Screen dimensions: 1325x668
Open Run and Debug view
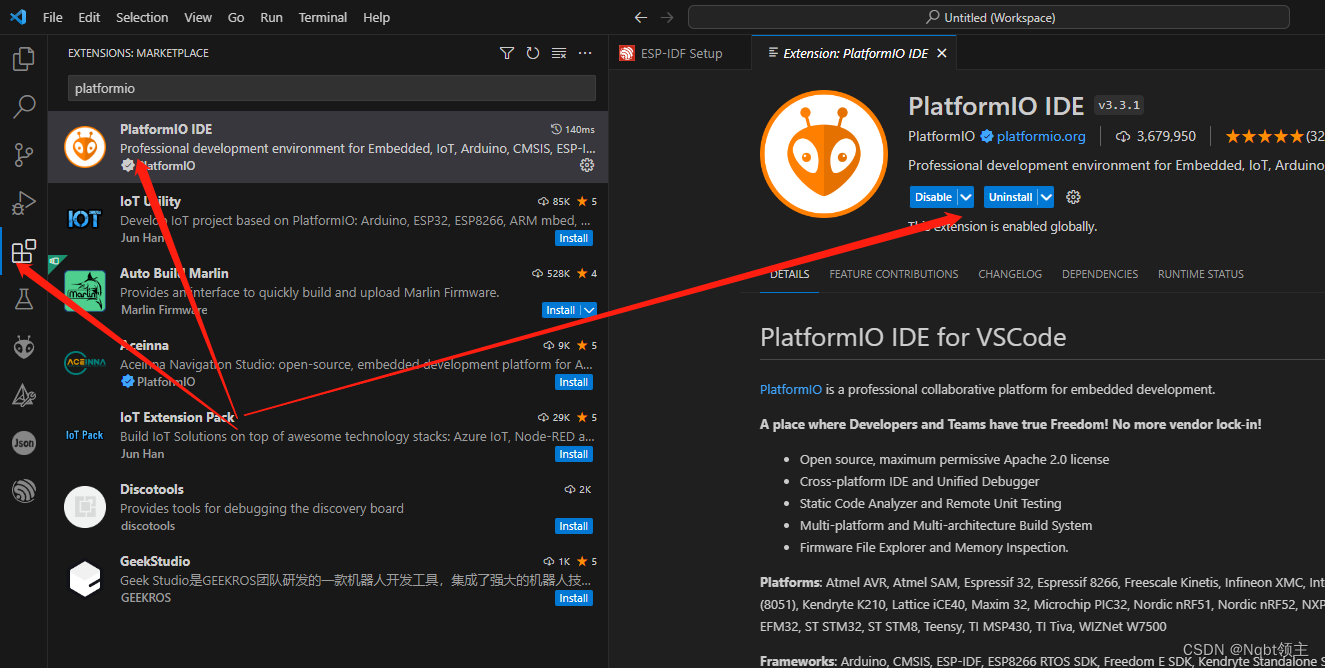coord(24,203)
